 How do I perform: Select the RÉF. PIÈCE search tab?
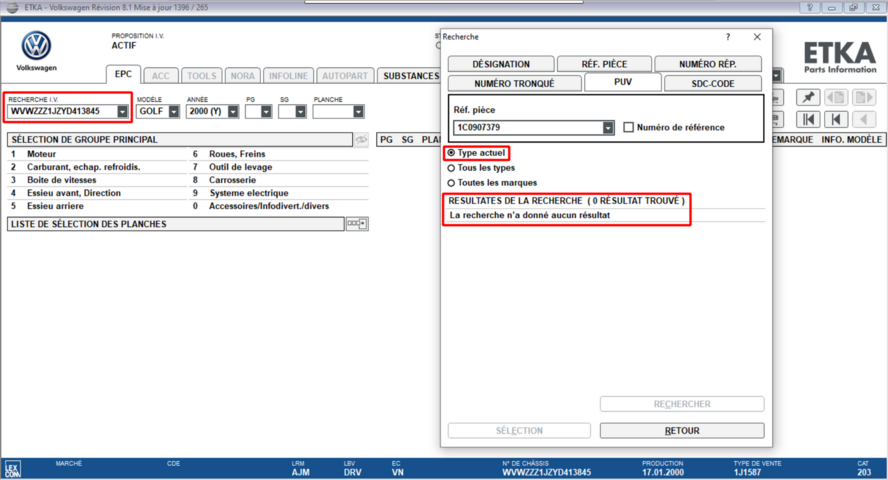[x=604, y=64]
